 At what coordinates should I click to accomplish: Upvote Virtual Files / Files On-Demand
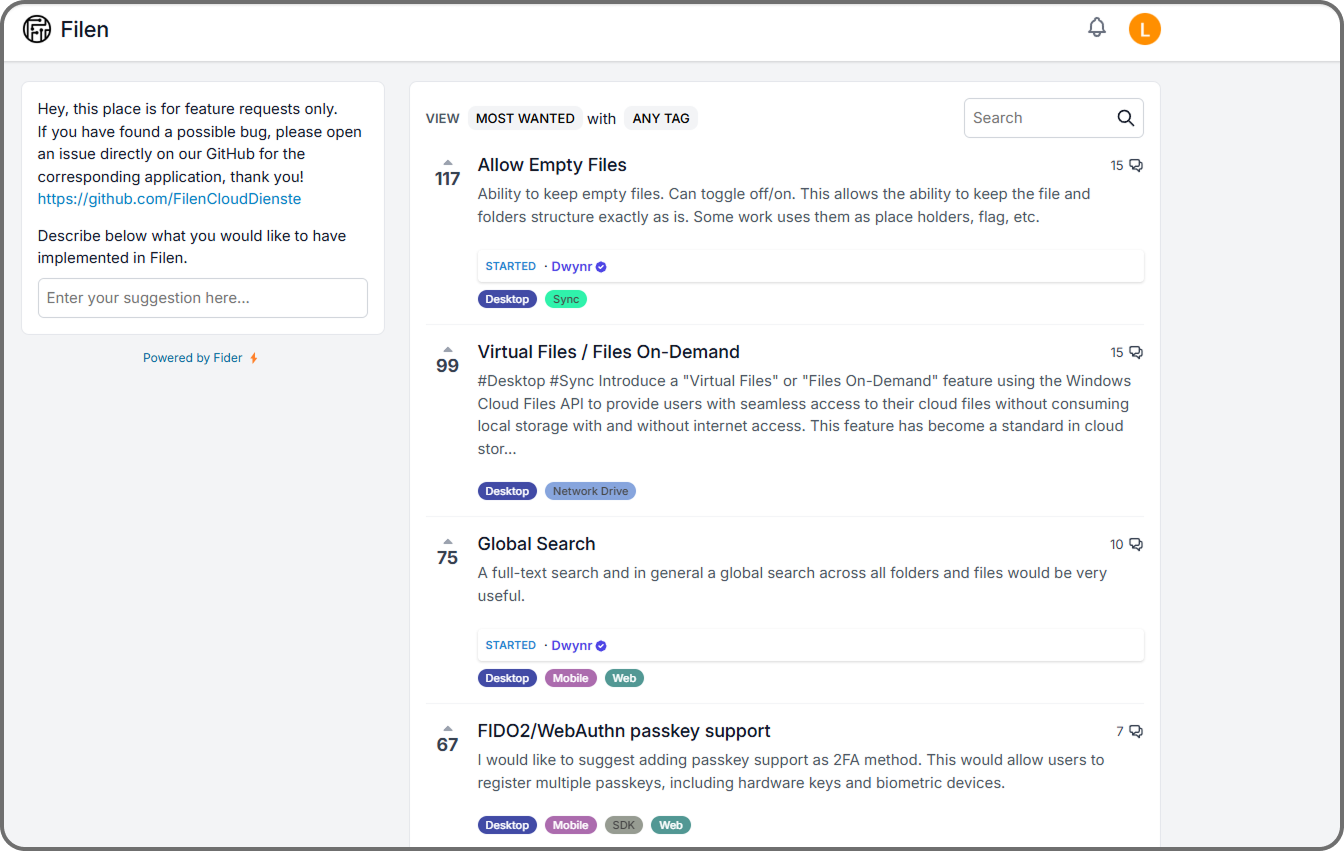click(448, 350)
